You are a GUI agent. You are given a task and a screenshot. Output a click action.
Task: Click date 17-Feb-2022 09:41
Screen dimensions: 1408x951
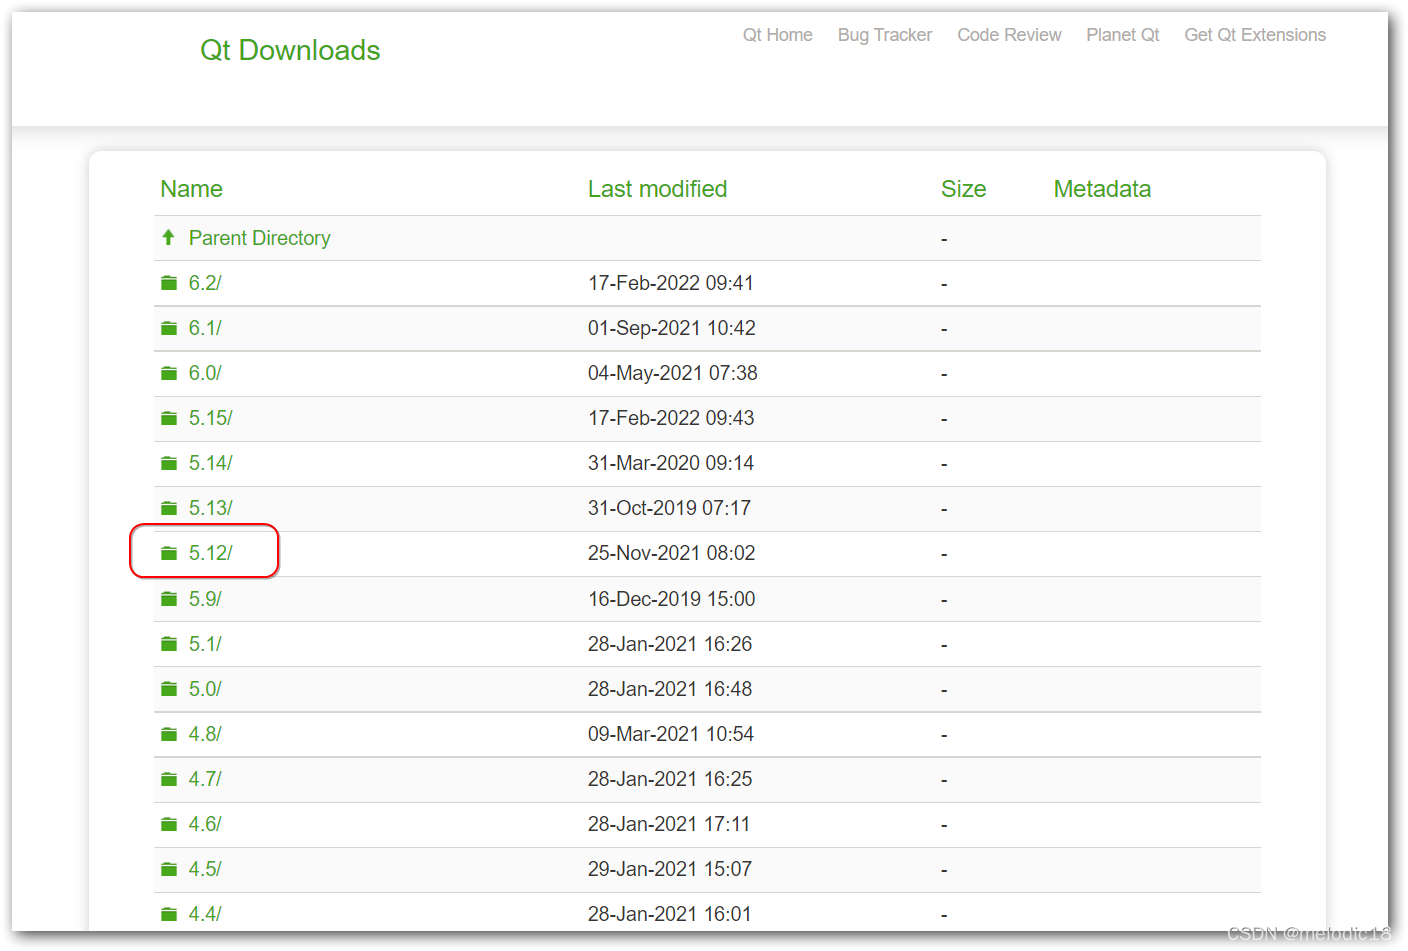[671, 283]
